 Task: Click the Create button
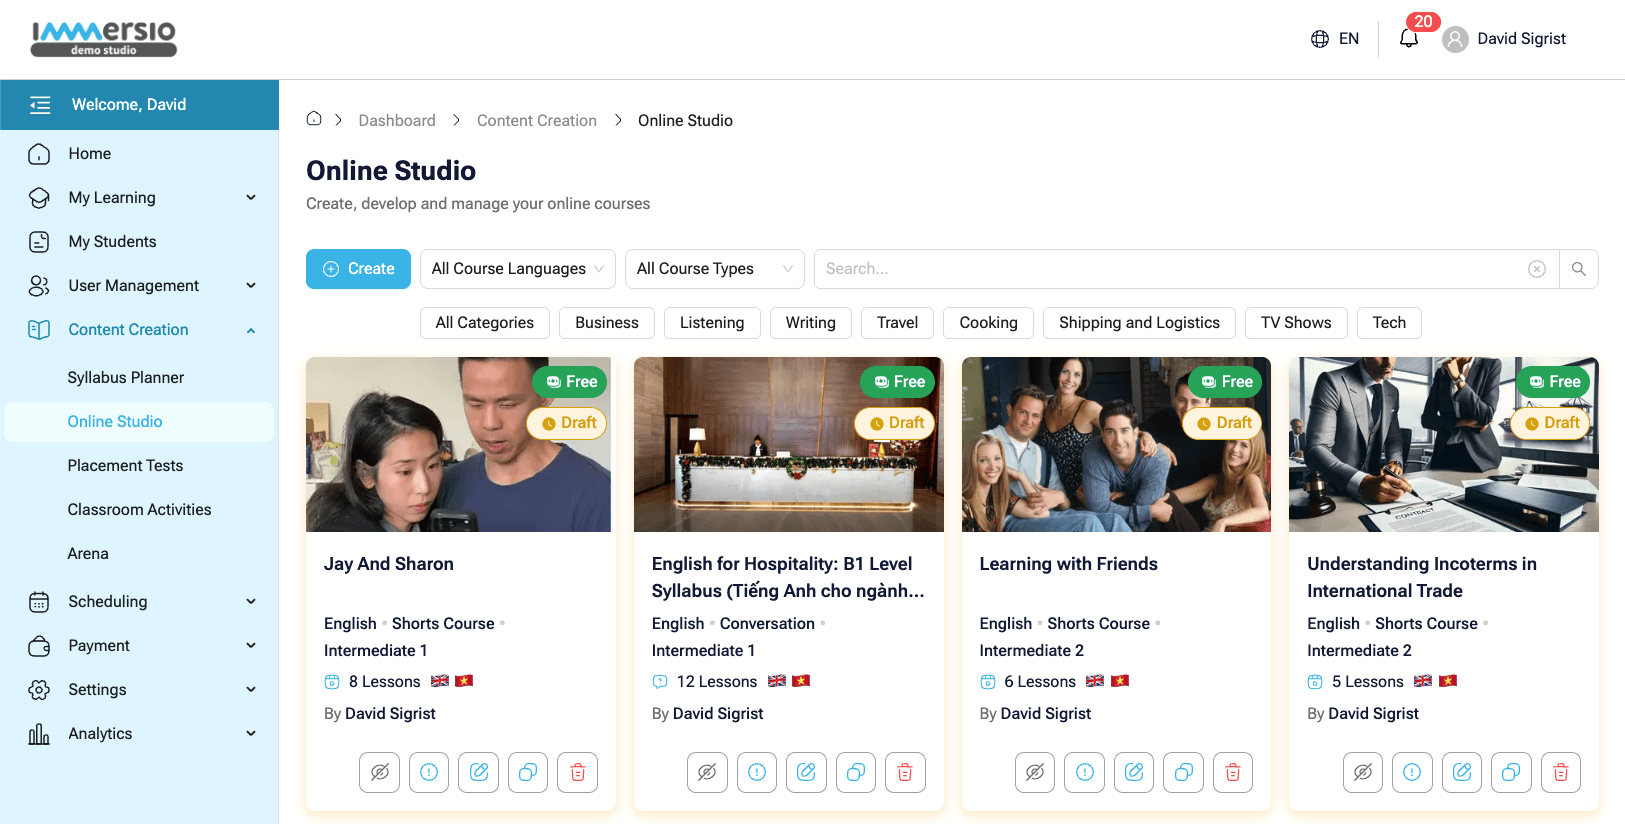pyautogui.click(x=358, y=269)
